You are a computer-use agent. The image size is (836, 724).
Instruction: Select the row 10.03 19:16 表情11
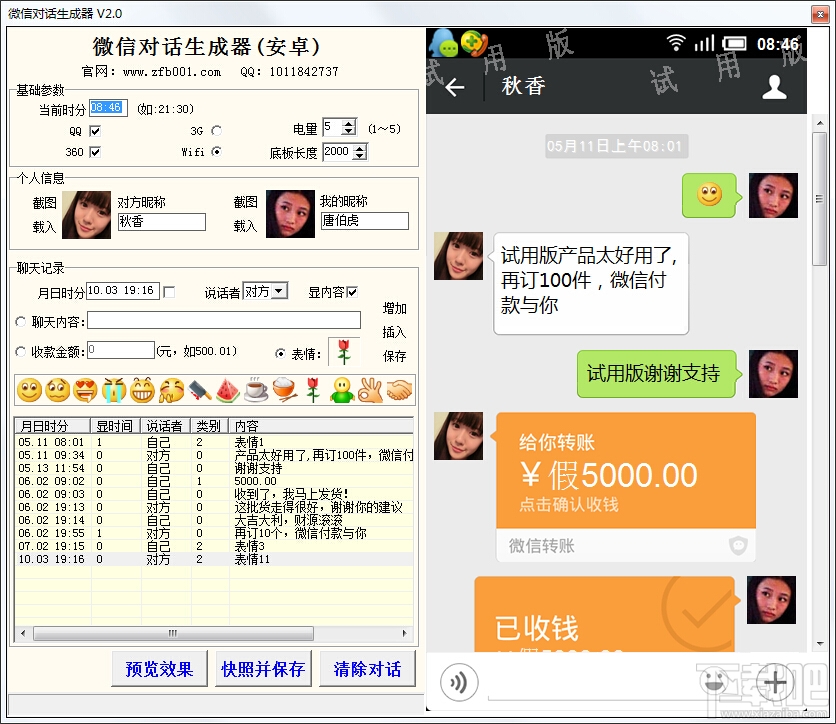(x=214, y=559)
